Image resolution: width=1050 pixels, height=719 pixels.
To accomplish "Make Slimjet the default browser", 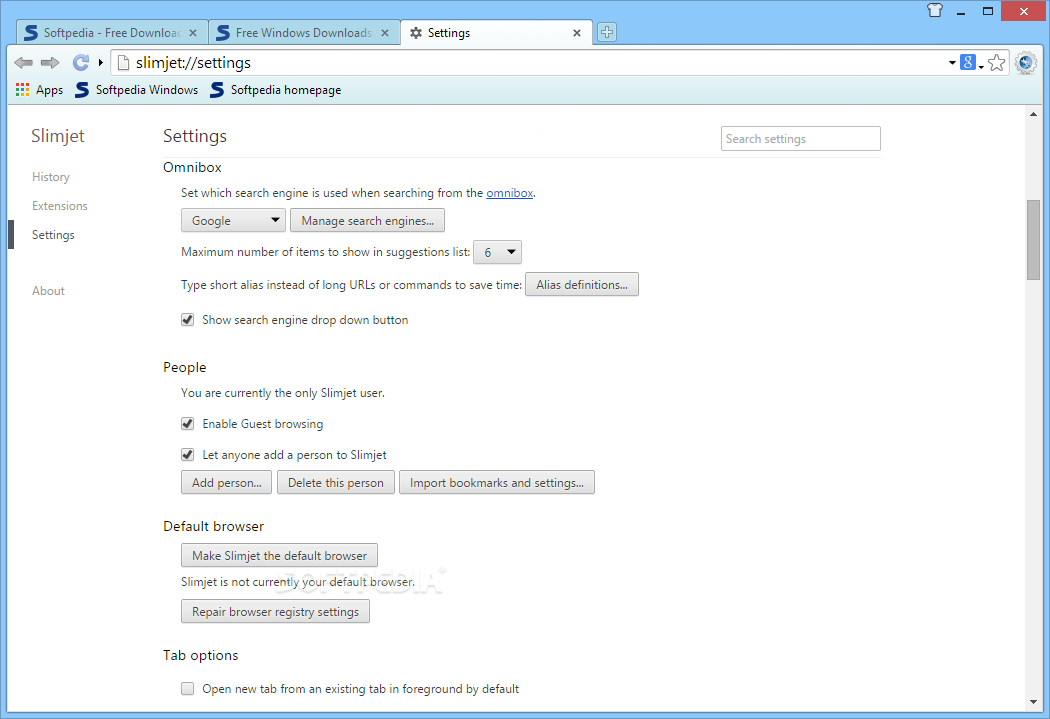I will 279,556.
